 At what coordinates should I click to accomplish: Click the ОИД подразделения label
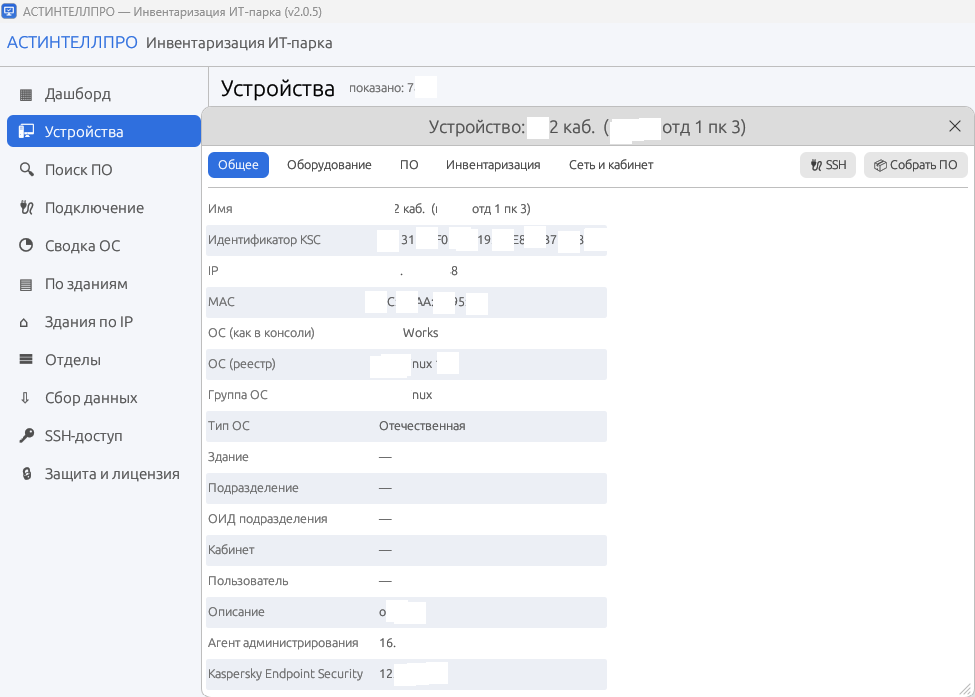267,519
